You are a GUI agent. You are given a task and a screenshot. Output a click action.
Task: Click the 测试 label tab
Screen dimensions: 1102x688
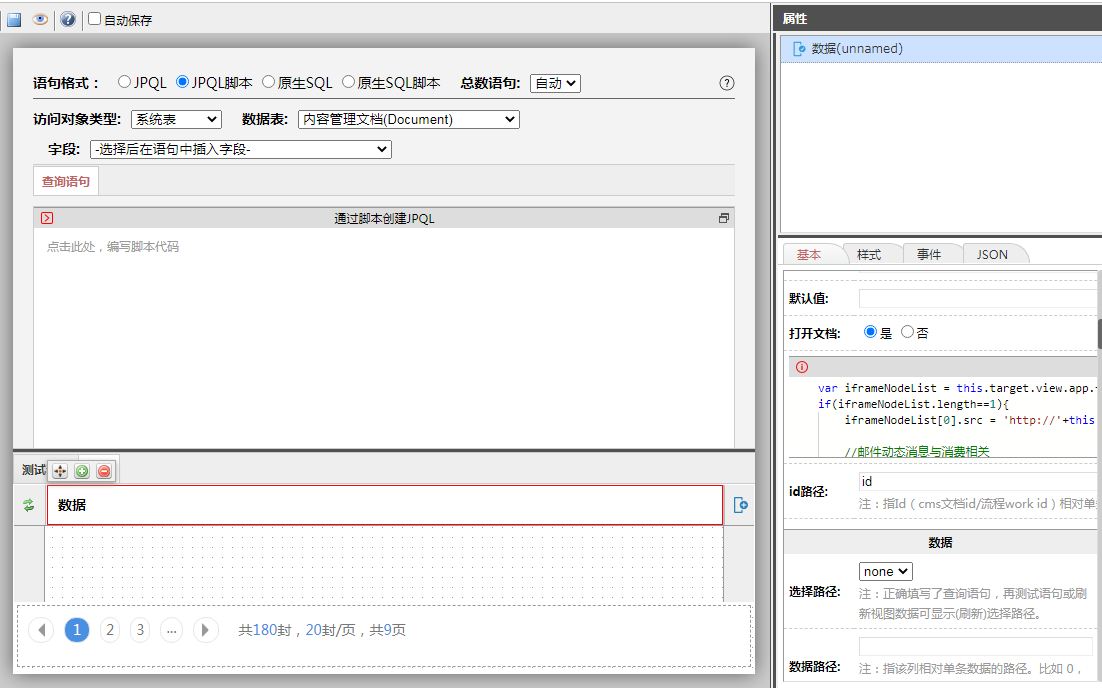point(33,469)
